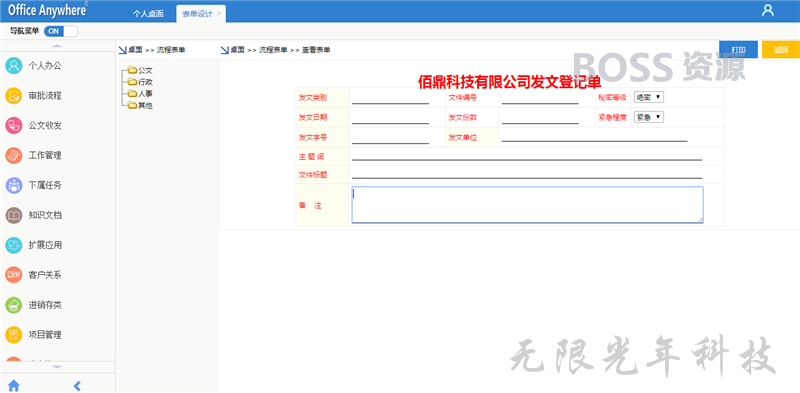Screen dimensions: 800x393
Task: Select the 公文 tree label
Action: tap(145, 70)
